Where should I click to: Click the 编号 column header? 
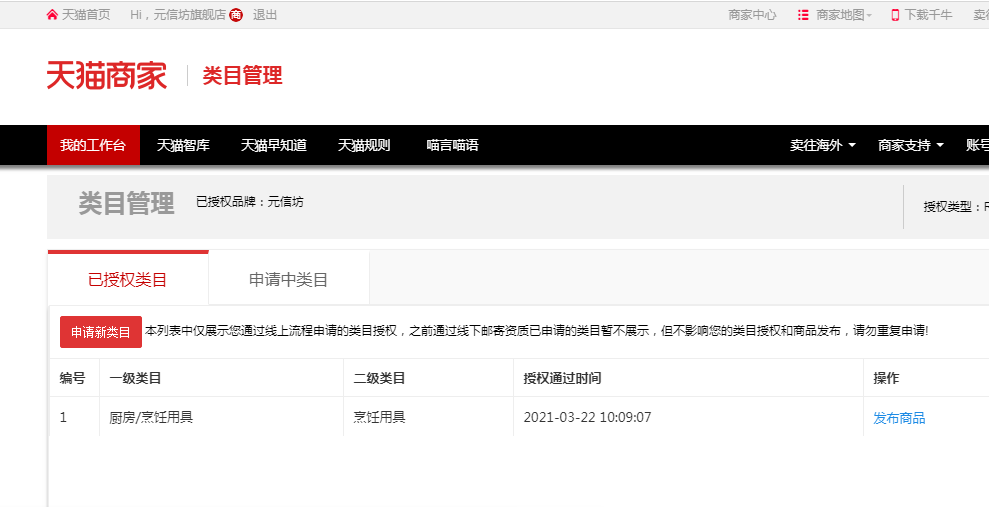(73, 378)
